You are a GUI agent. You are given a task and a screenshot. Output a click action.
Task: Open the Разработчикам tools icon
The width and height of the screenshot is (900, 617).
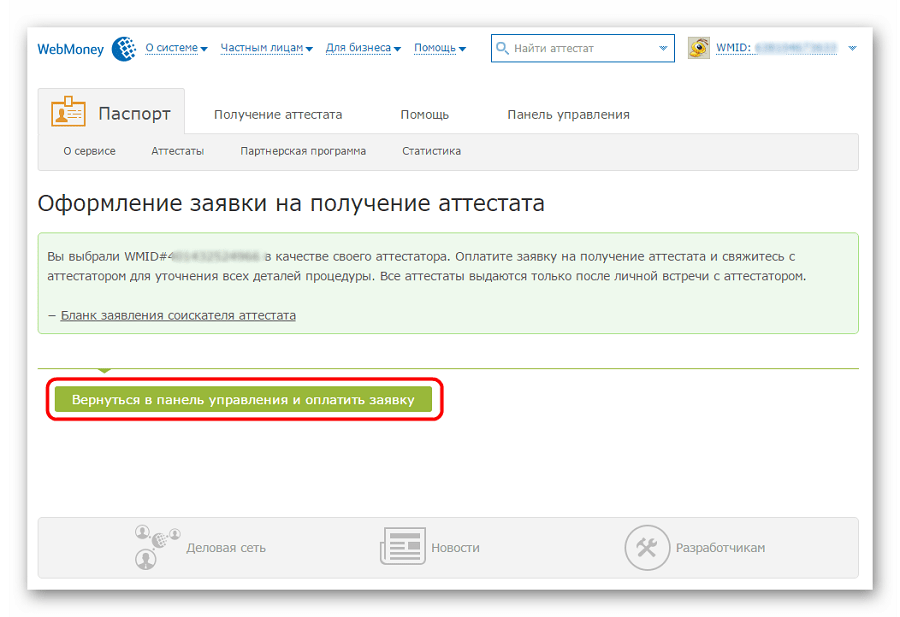click(x=647, y=547)
